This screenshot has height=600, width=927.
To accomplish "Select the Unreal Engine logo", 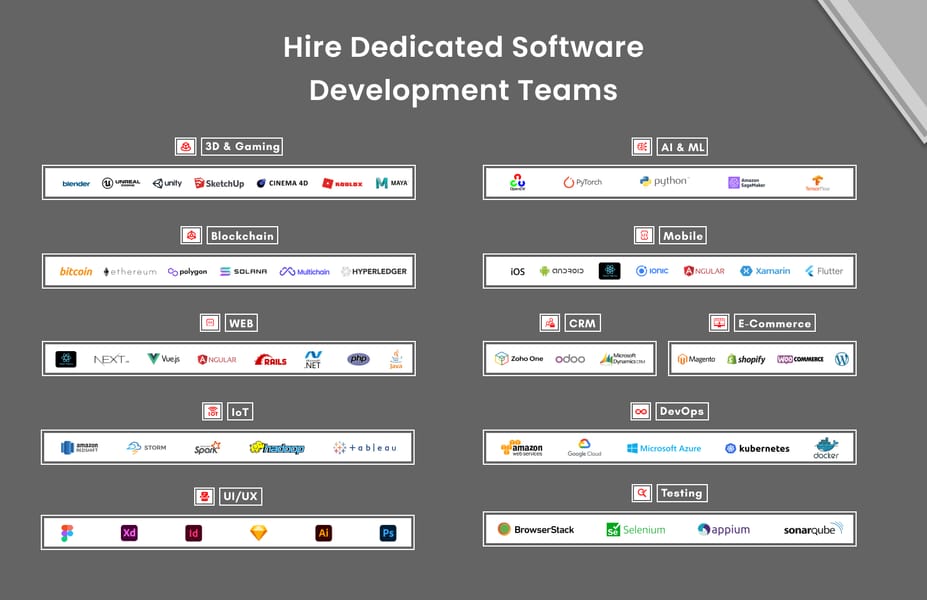I will click(x=121, y=183).
